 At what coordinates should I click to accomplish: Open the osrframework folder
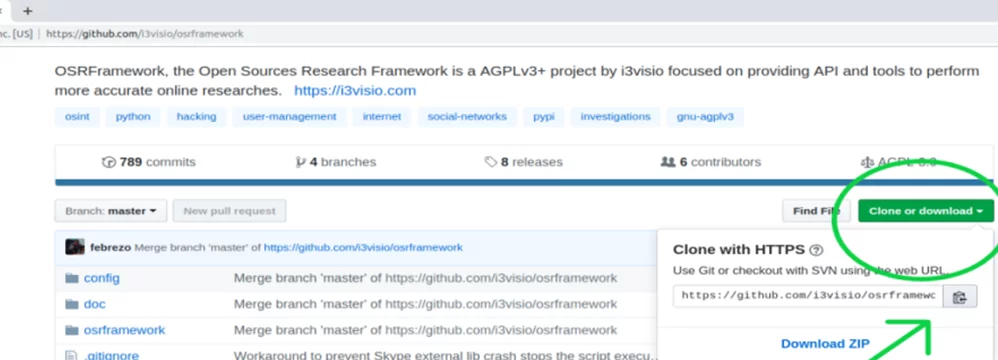click(x=124, y=330)
